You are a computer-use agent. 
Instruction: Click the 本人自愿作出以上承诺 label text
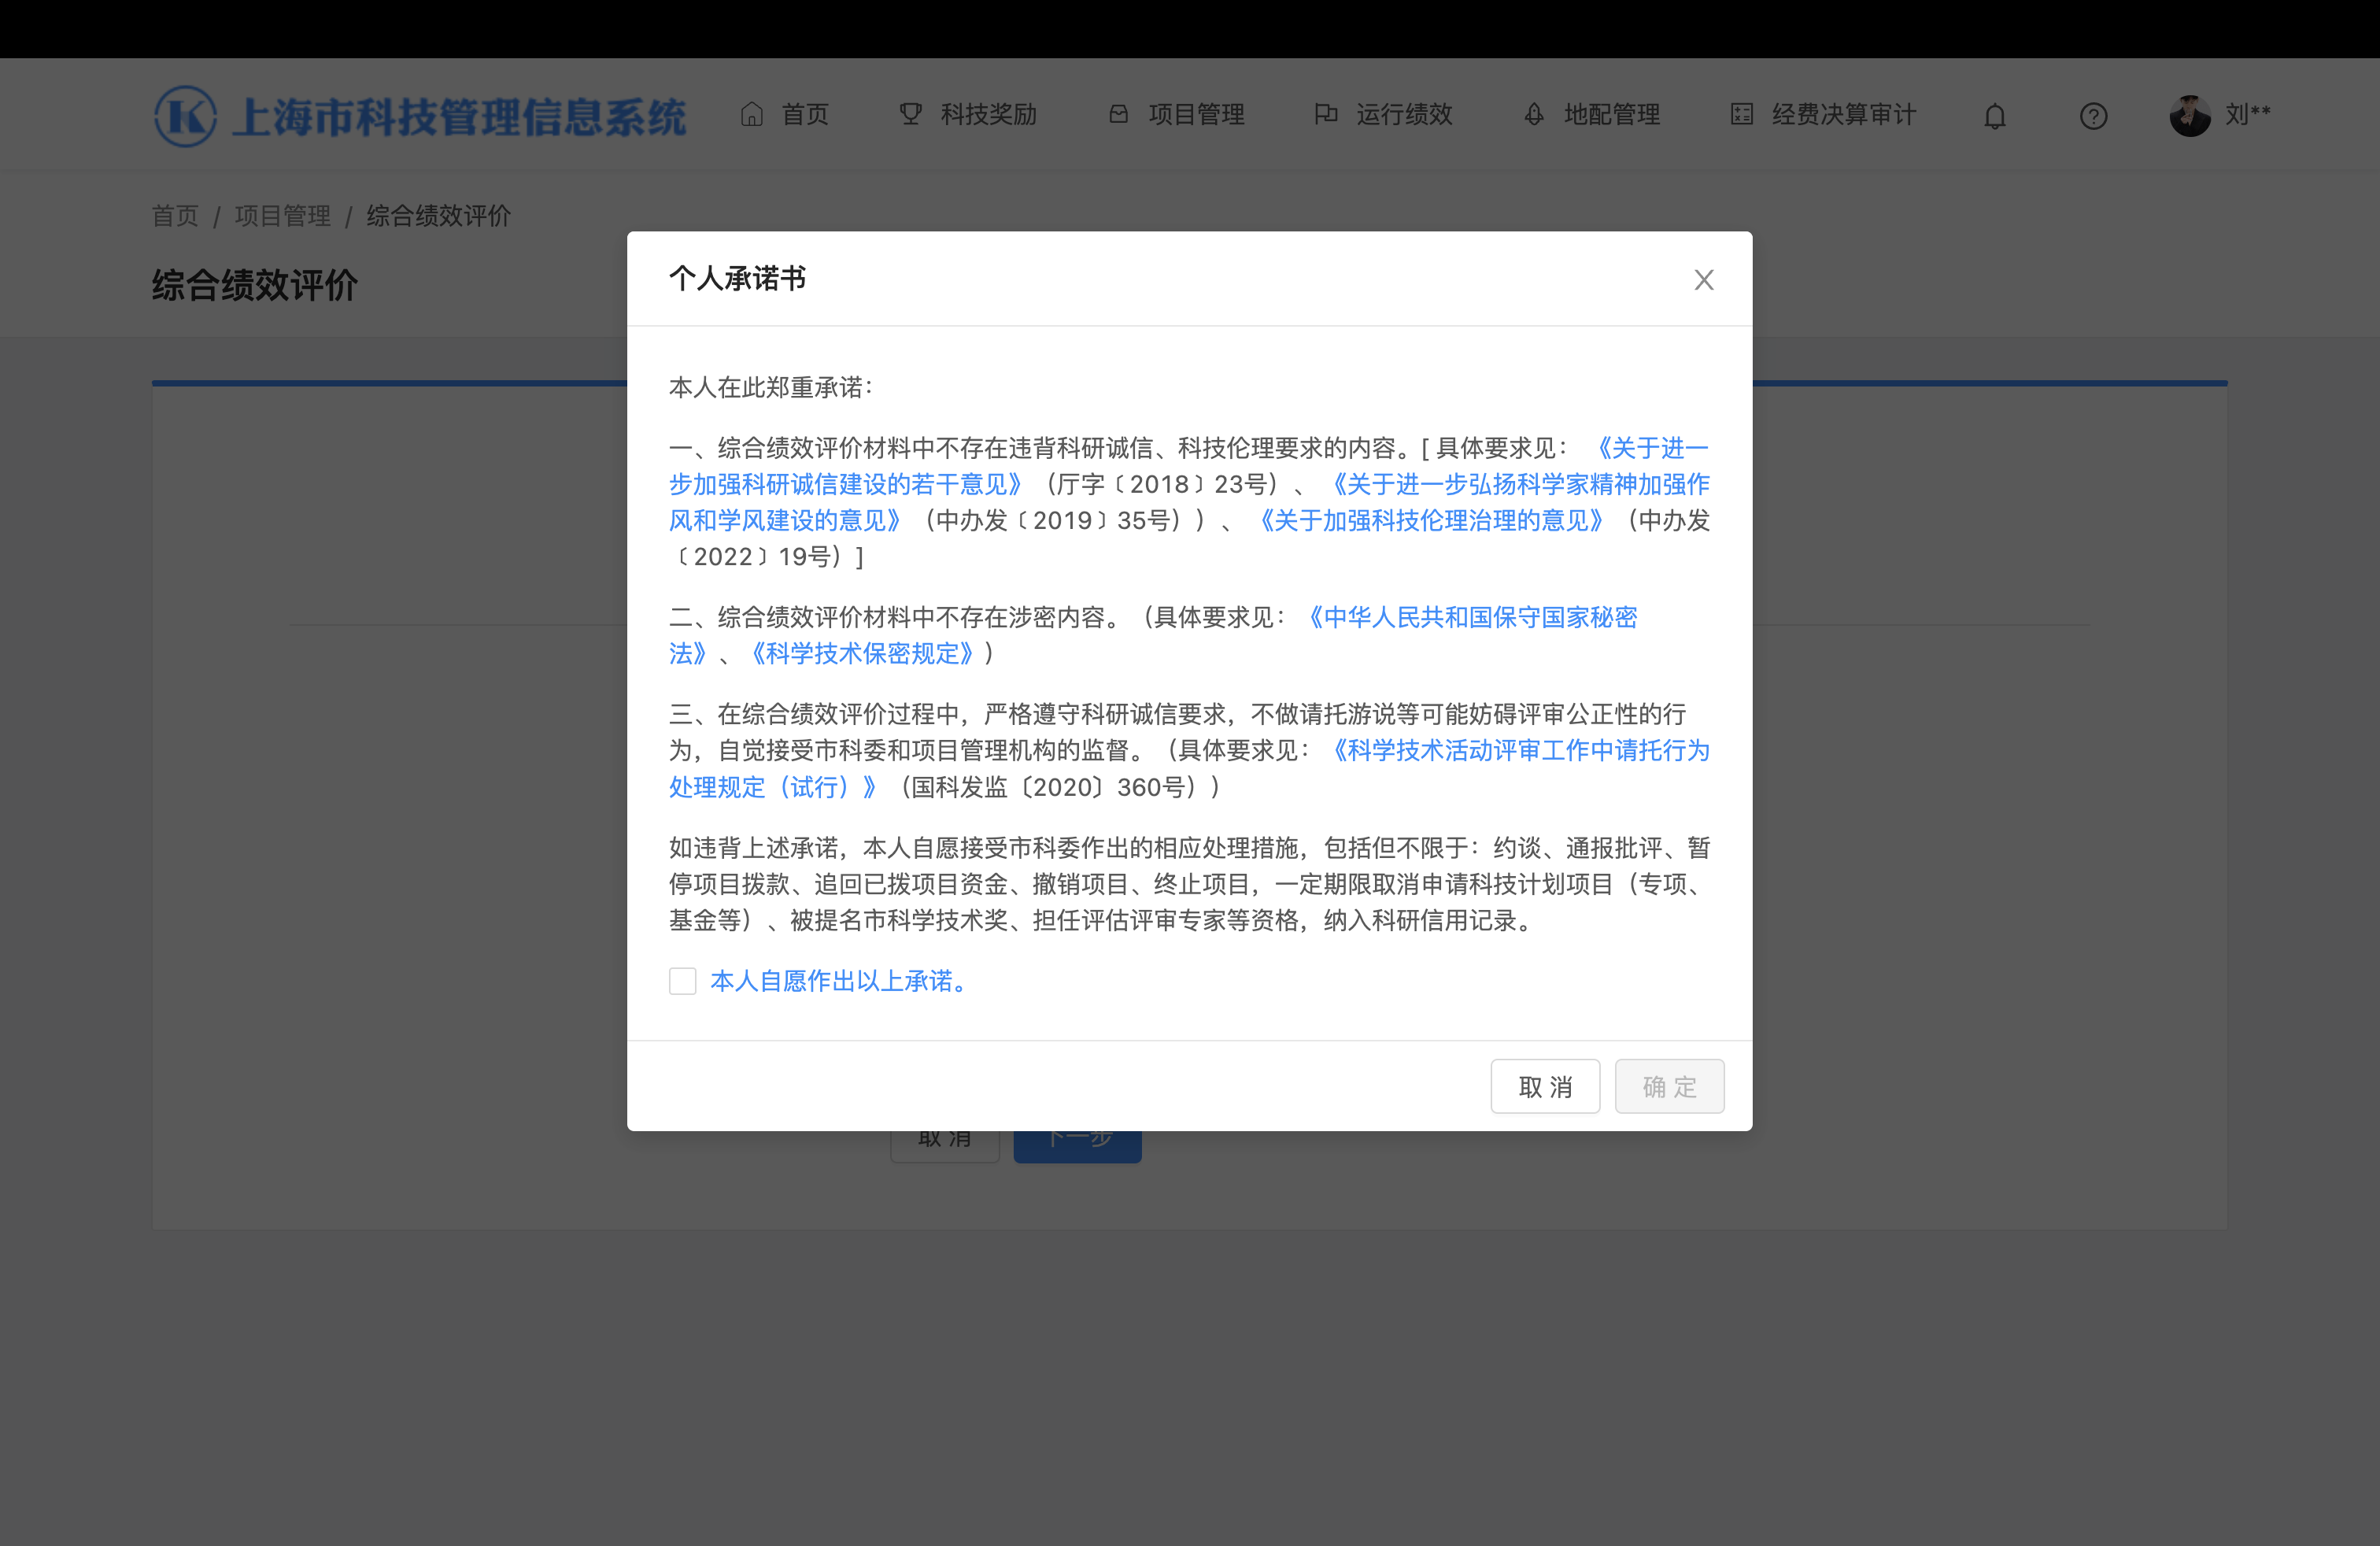[841, 981]
